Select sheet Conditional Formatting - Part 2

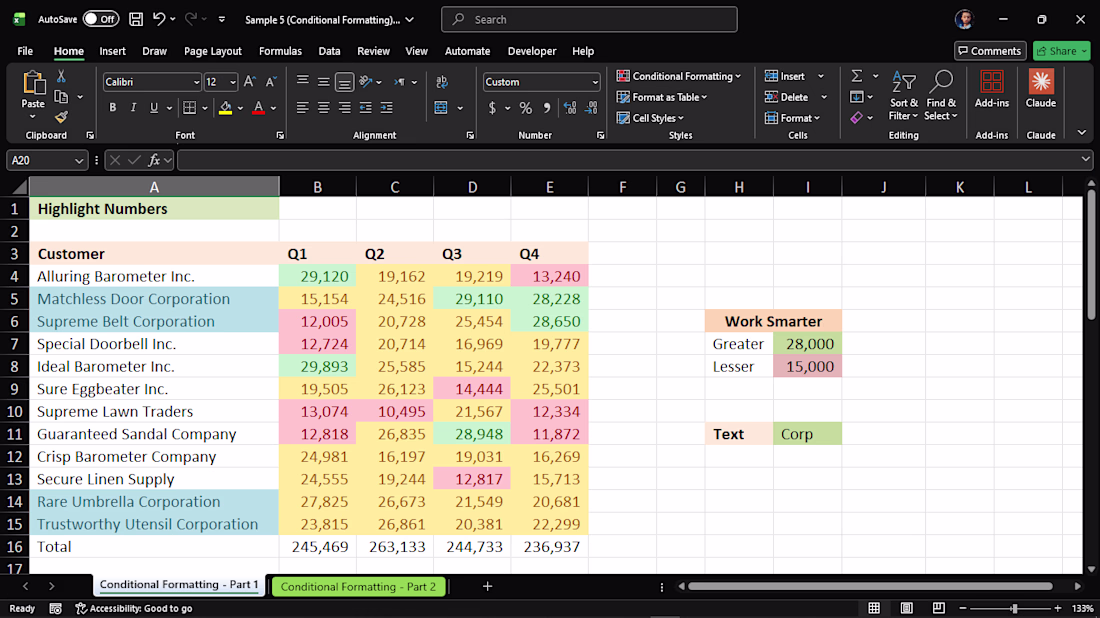(358, 586)
